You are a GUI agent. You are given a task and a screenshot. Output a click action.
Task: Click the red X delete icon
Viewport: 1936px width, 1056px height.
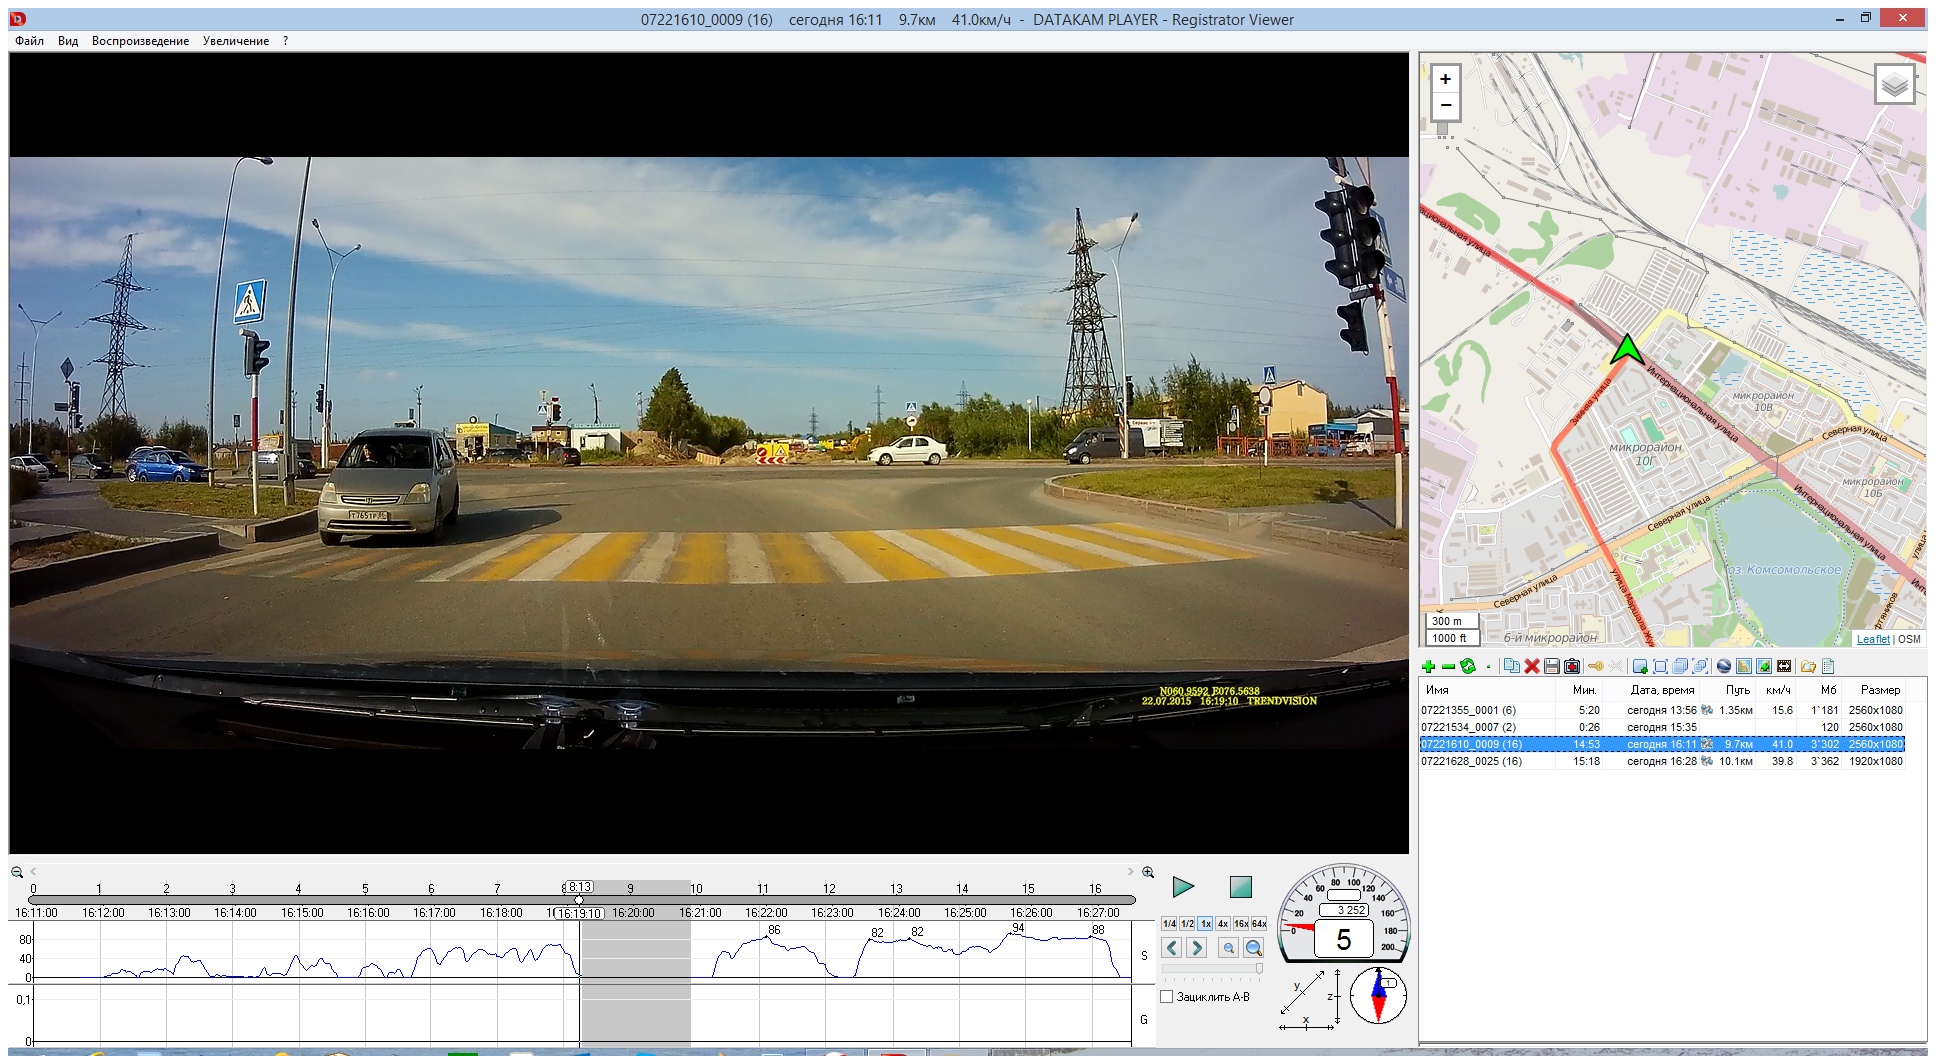point(1531,667)
